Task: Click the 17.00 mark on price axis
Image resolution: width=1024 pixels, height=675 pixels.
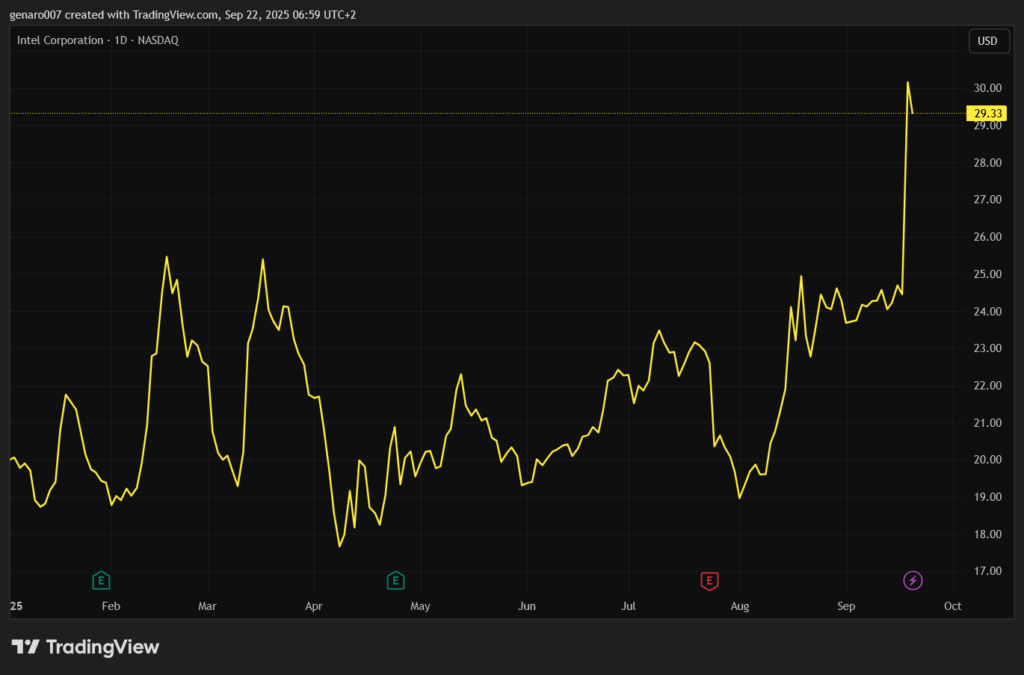Action: [x=987, y=572]
